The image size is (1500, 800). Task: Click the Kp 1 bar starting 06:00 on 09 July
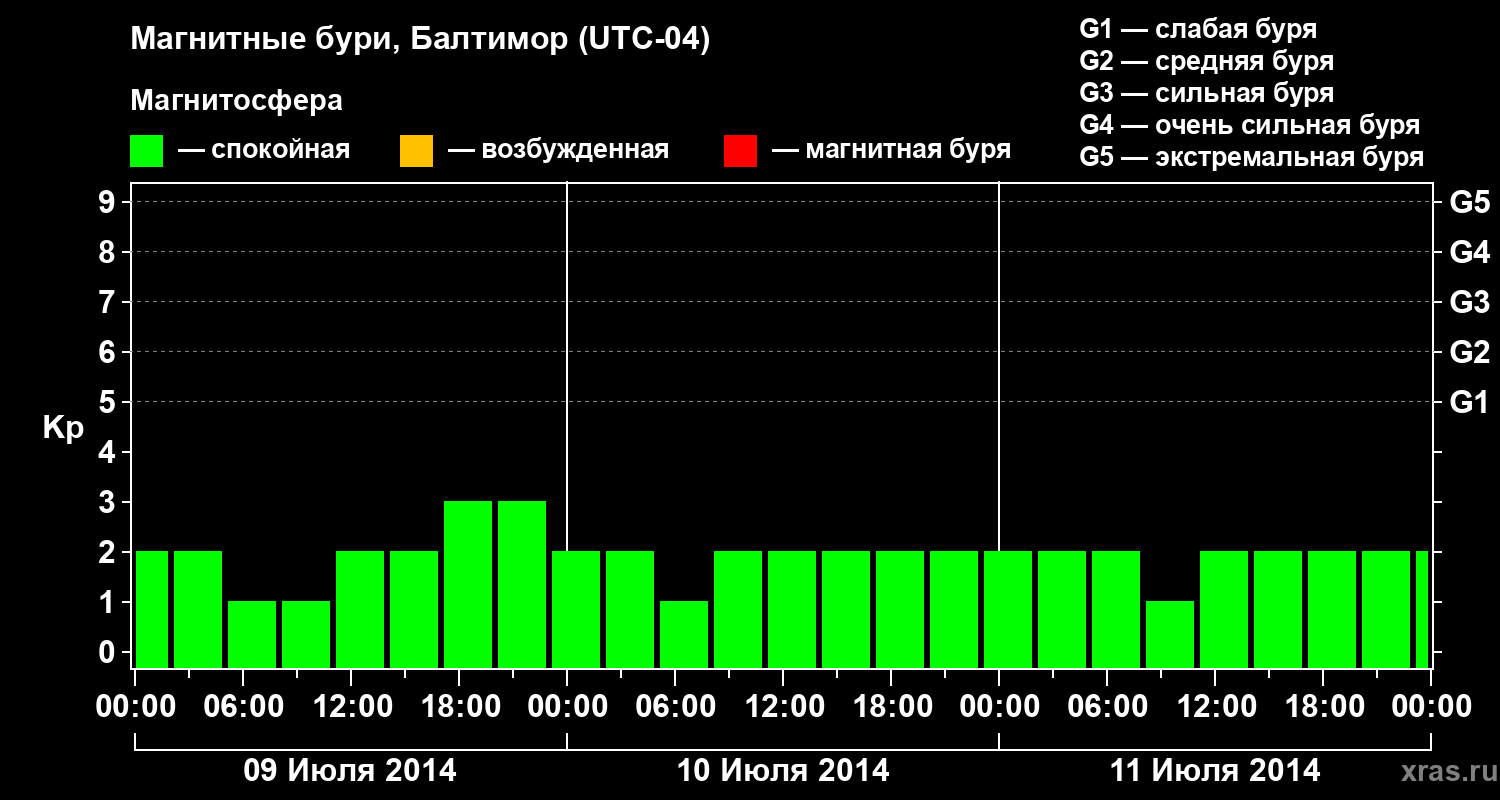[x=252, y=634]
